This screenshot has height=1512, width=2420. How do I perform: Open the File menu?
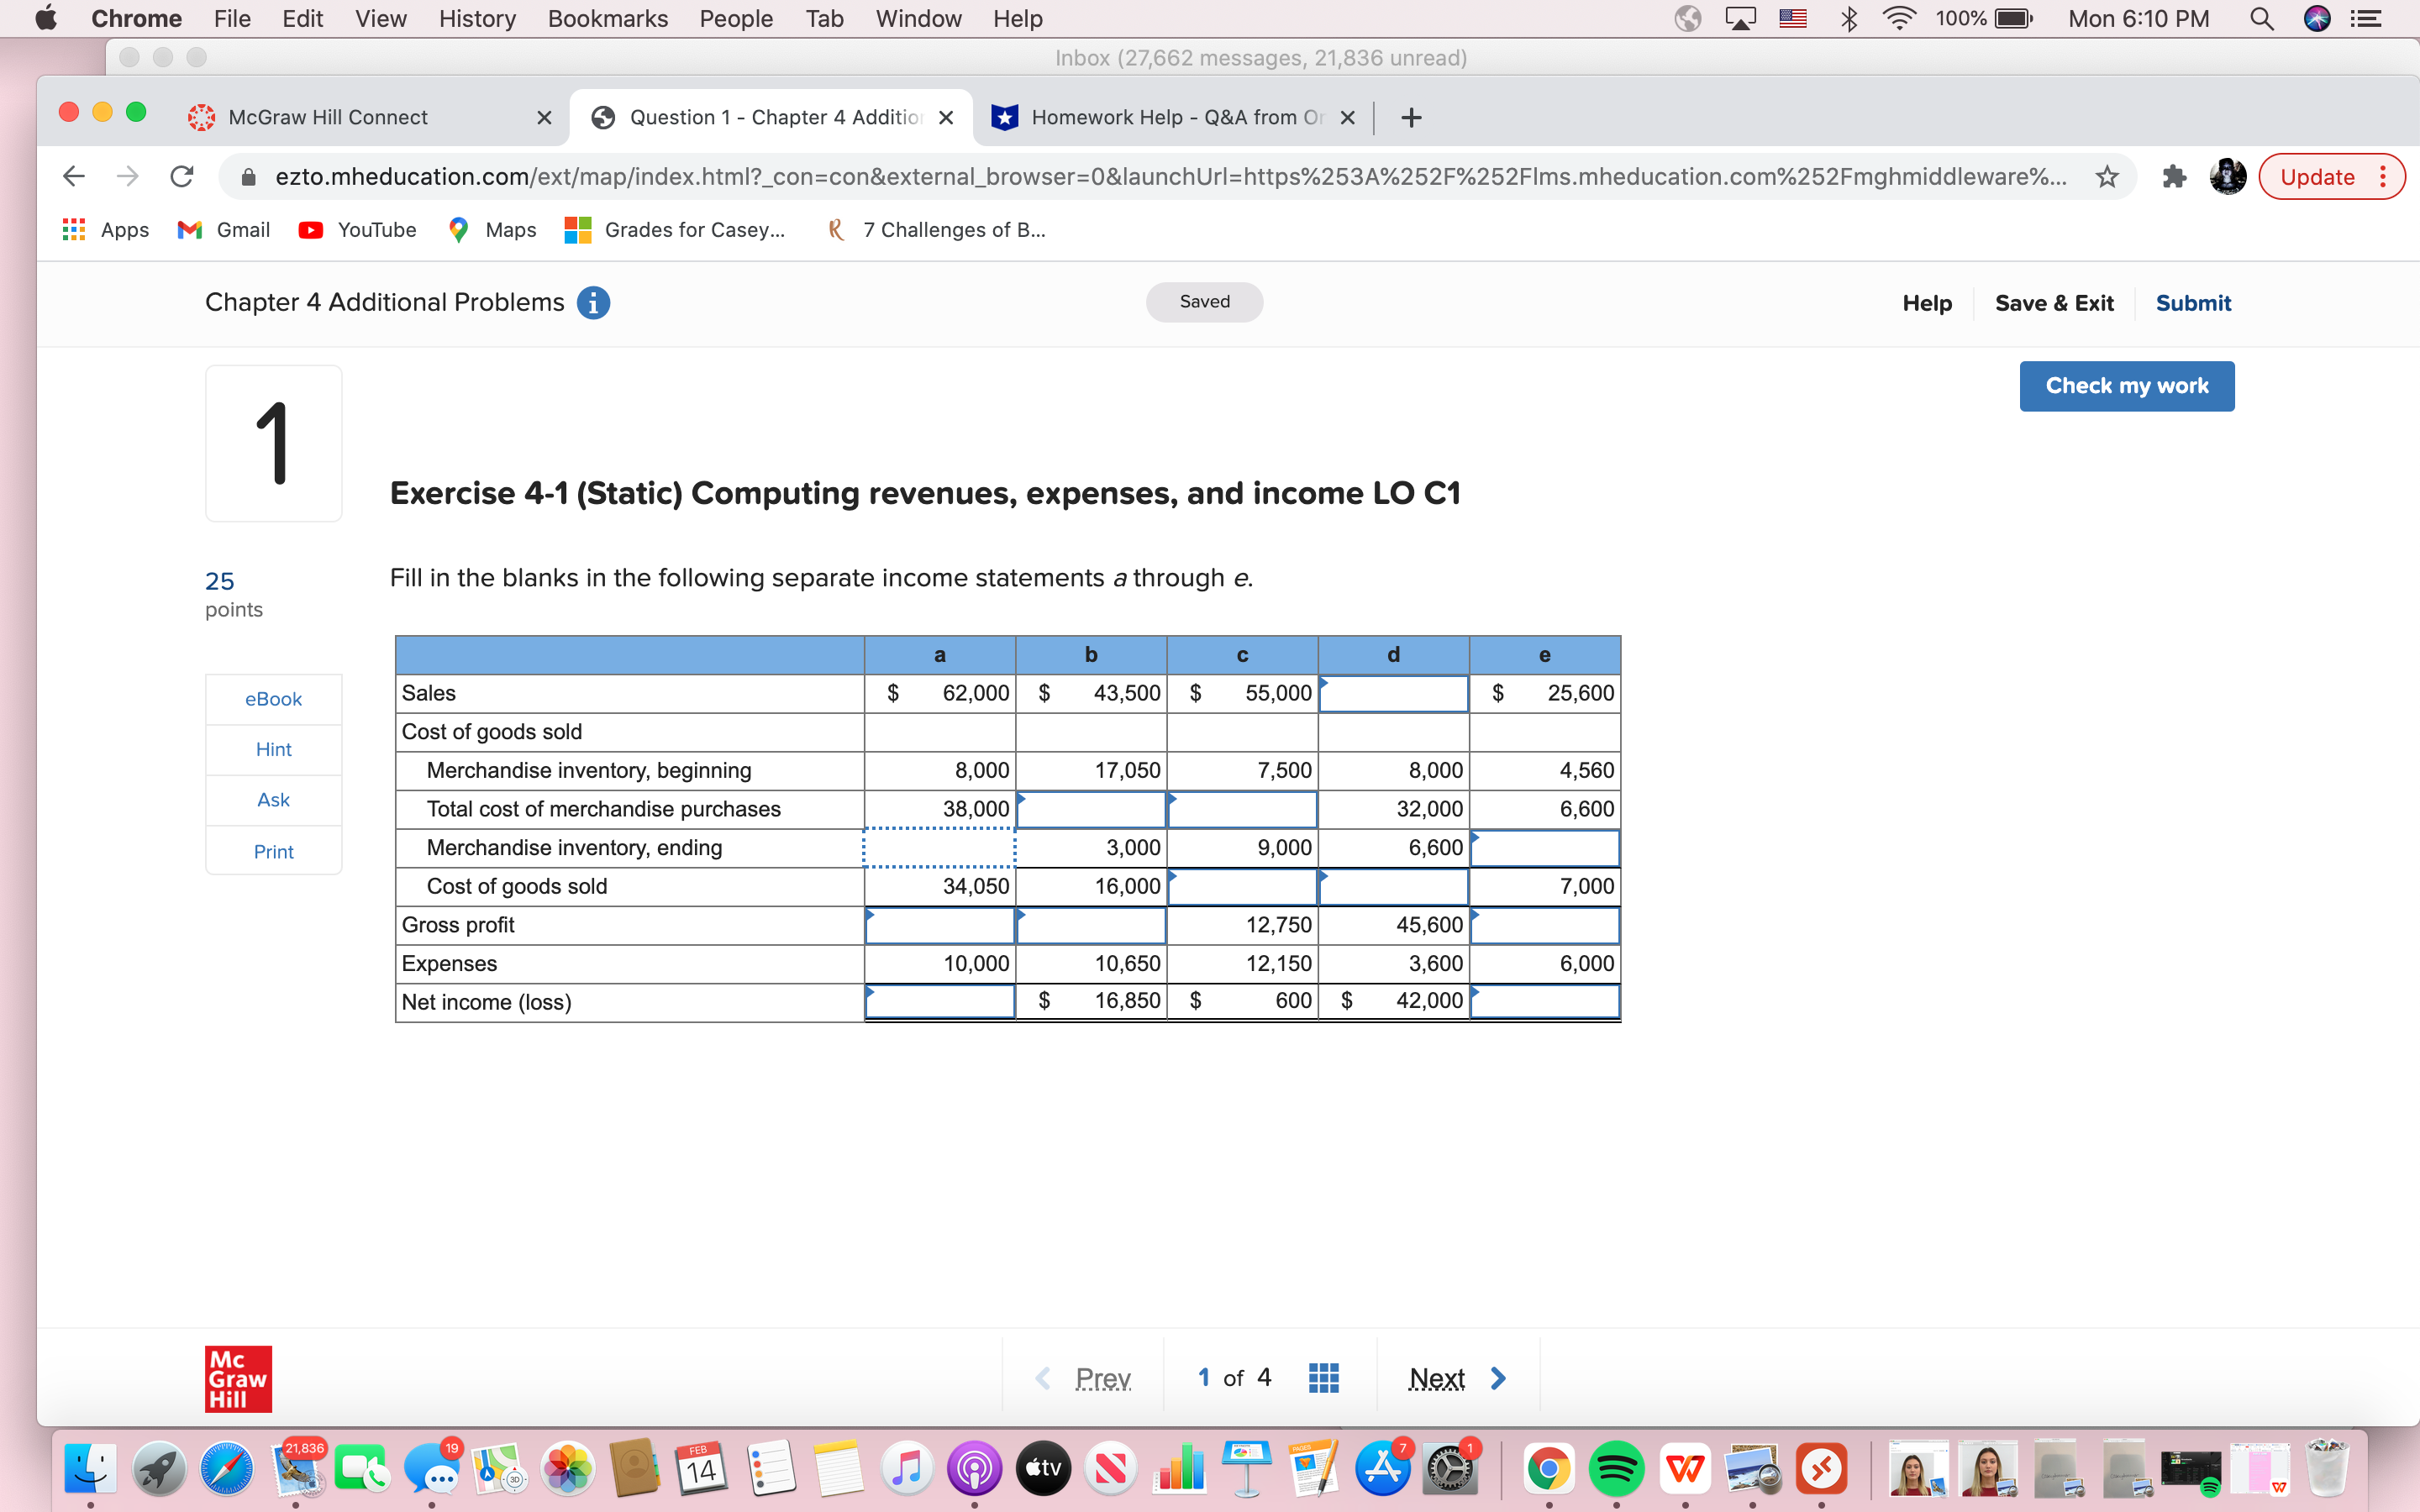230,18
